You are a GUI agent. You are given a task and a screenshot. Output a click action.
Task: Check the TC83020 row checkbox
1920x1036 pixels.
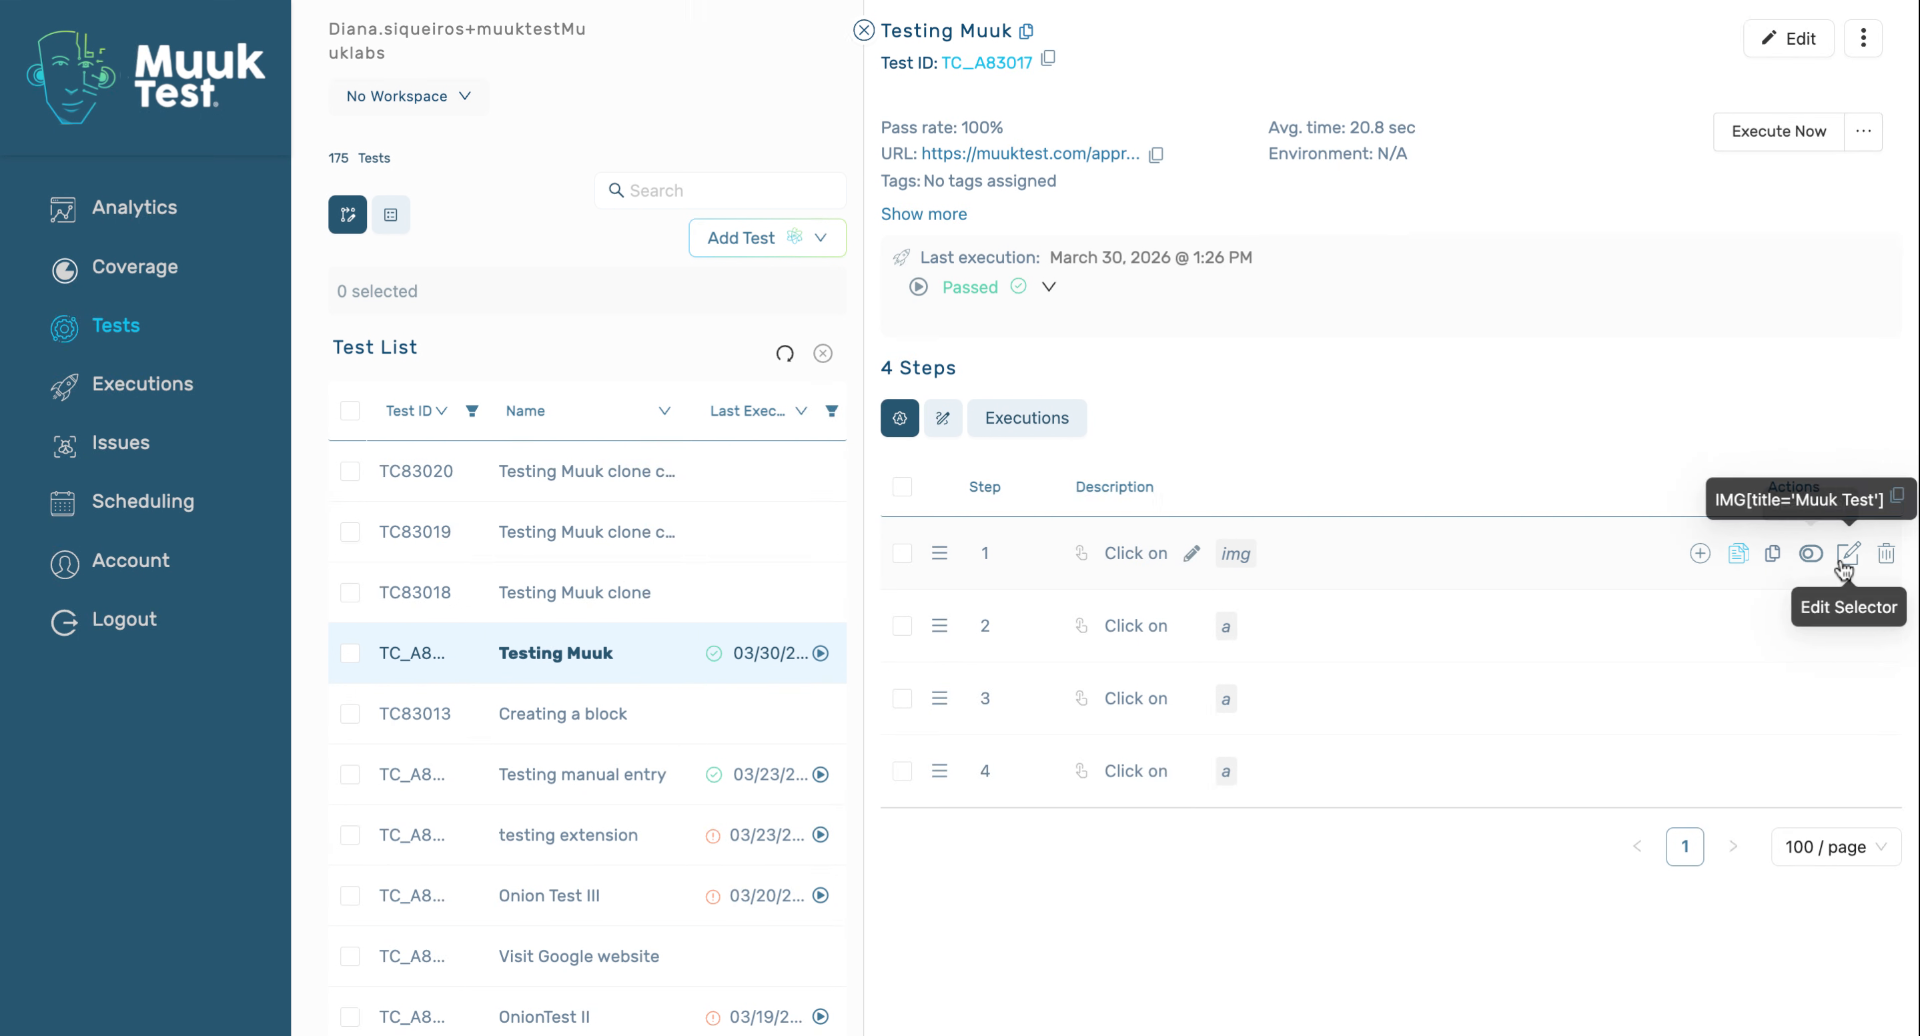350,472
